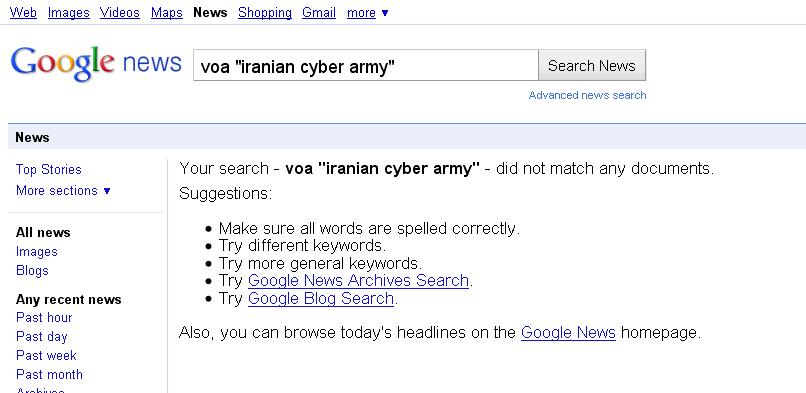Expand the 'more' dropdown in top bar

(x=368, y=13)
